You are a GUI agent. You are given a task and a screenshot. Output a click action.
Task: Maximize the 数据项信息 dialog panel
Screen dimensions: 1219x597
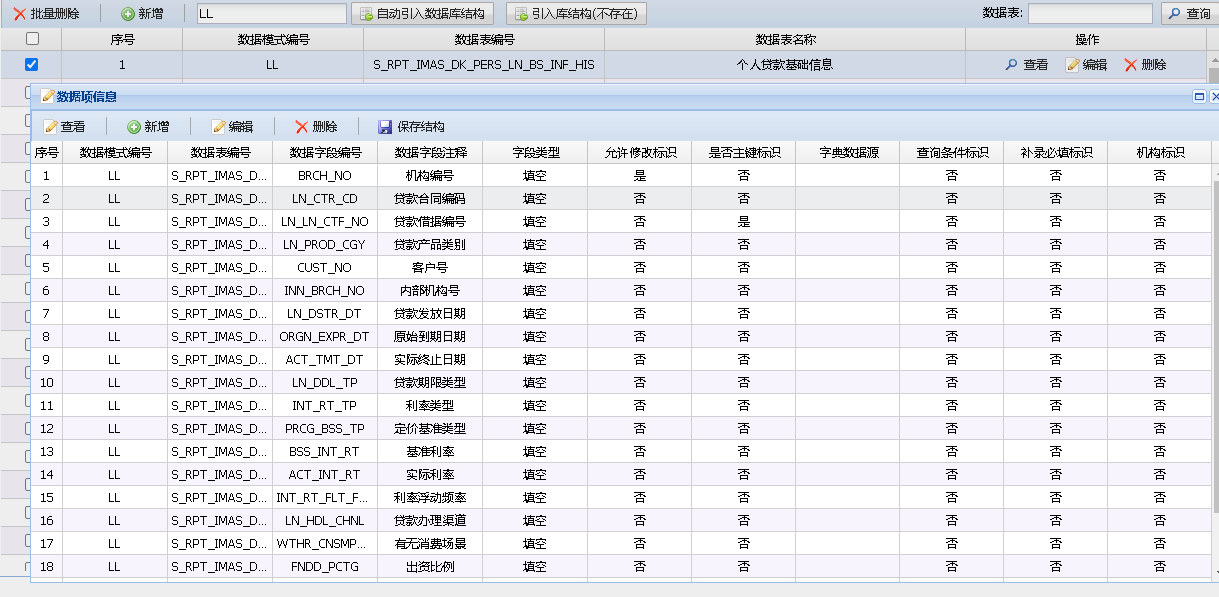(x=1199, y=97)
